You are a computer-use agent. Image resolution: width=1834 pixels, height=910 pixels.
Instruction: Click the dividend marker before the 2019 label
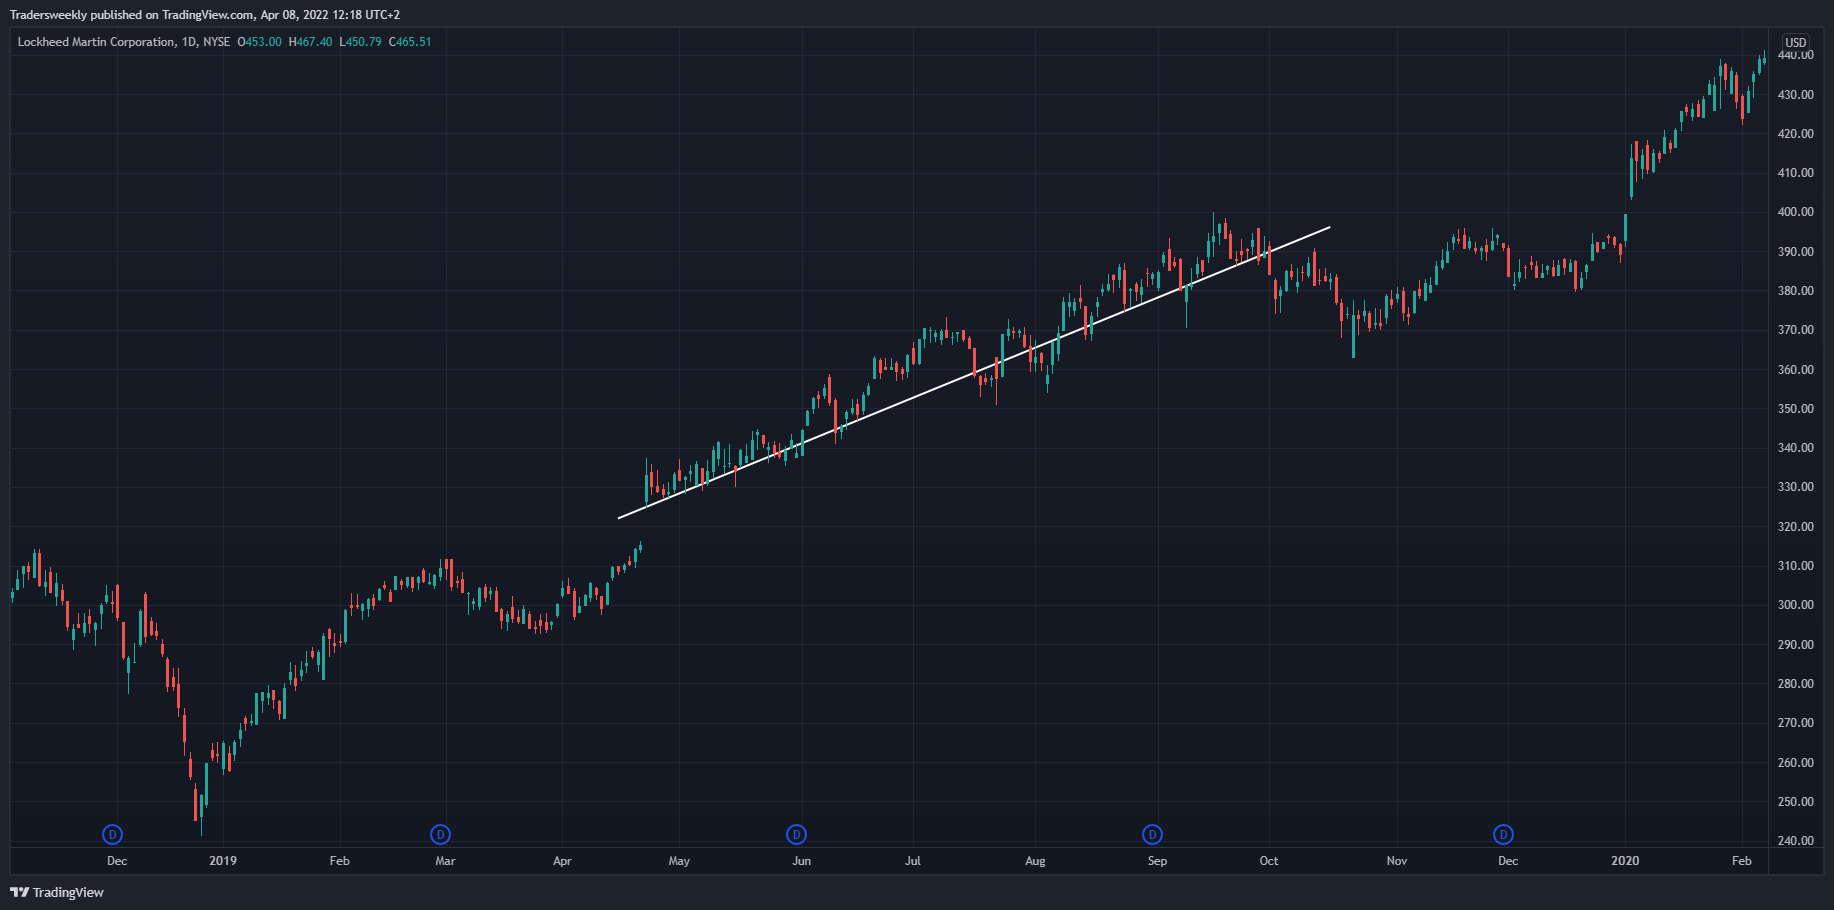click(113, 834)
